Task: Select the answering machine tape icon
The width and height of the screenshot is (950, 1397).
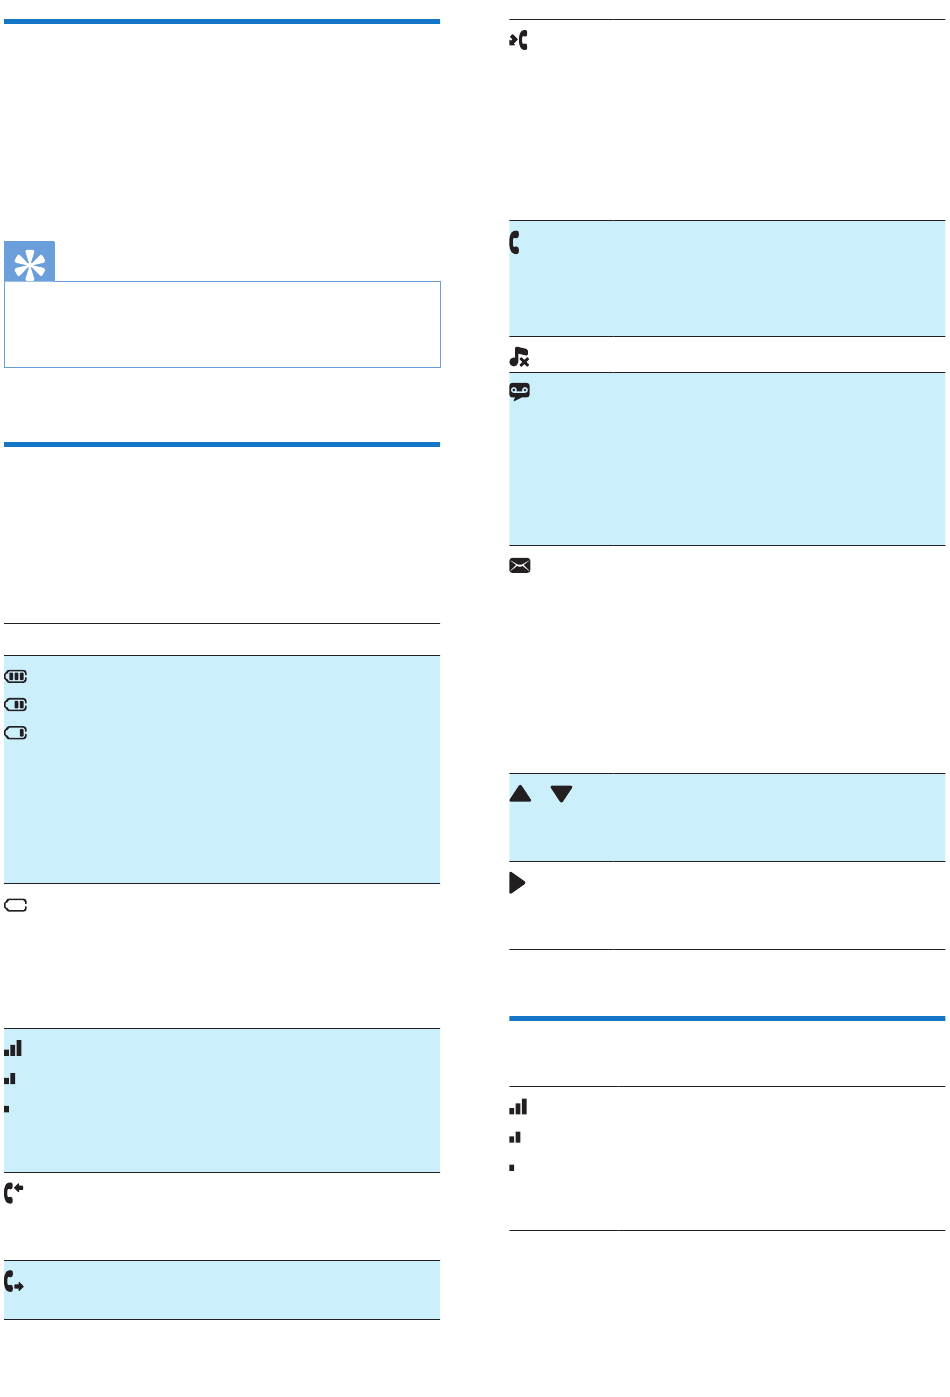Action: pyautogui.click(x=519, y=392)
